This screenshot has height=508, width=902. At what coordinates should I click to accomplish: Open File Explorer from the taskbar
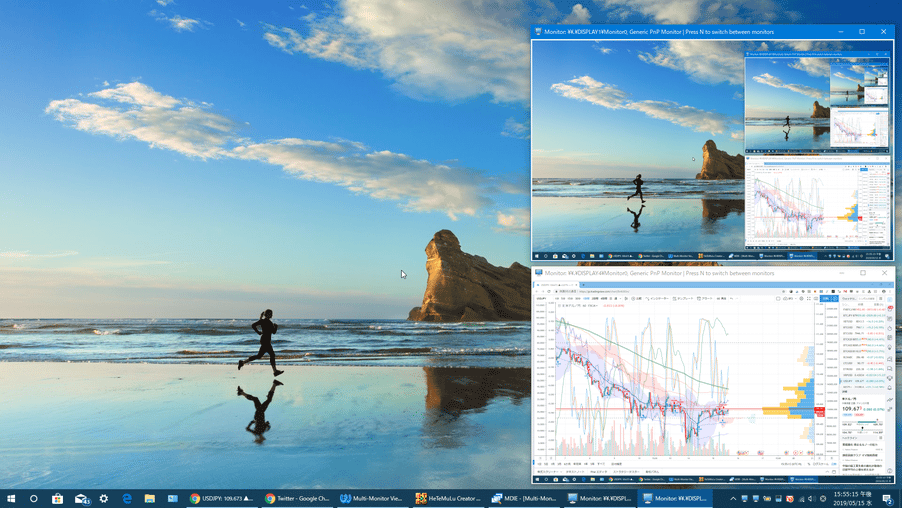150,498
